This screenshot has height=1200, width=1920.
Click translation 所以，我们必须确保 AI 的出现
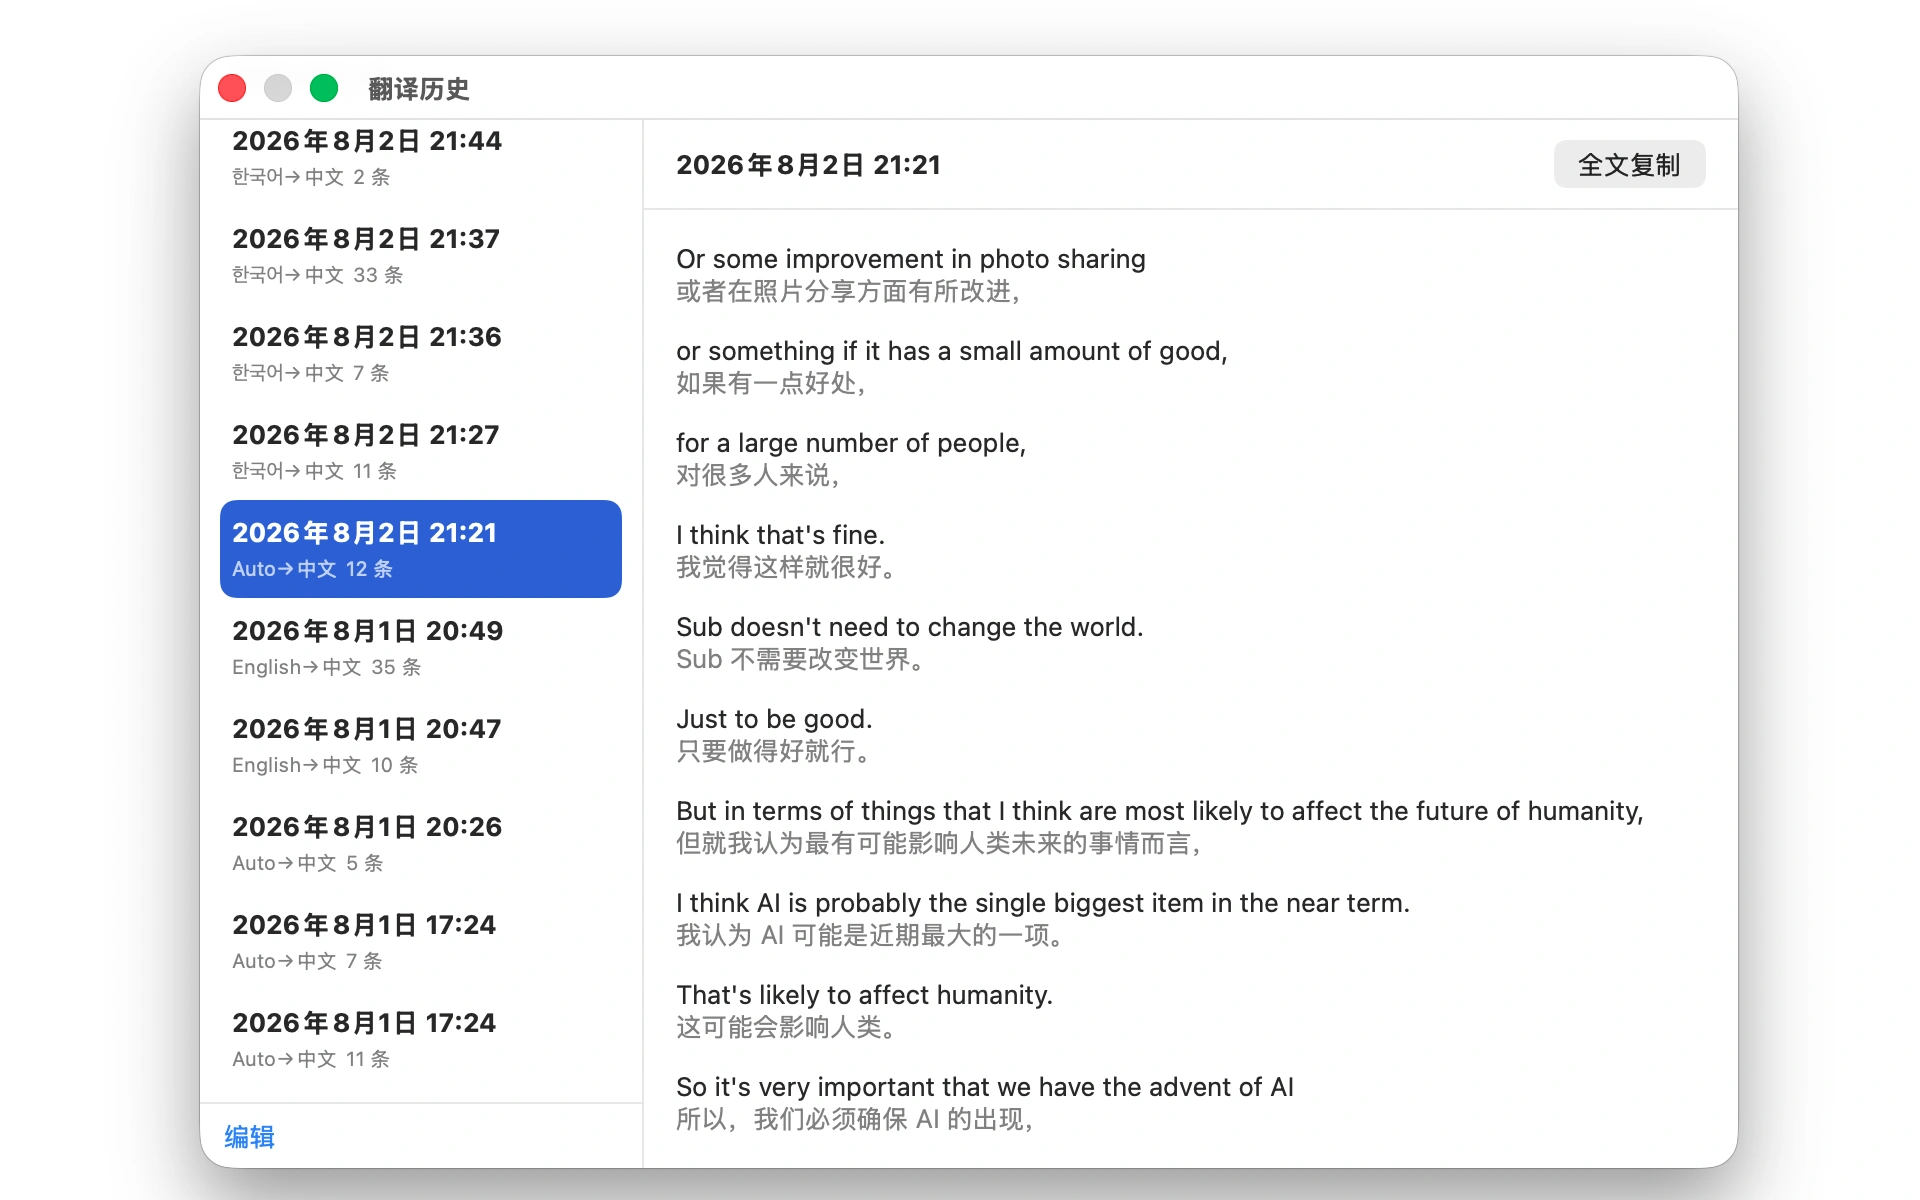point(854,1119)
